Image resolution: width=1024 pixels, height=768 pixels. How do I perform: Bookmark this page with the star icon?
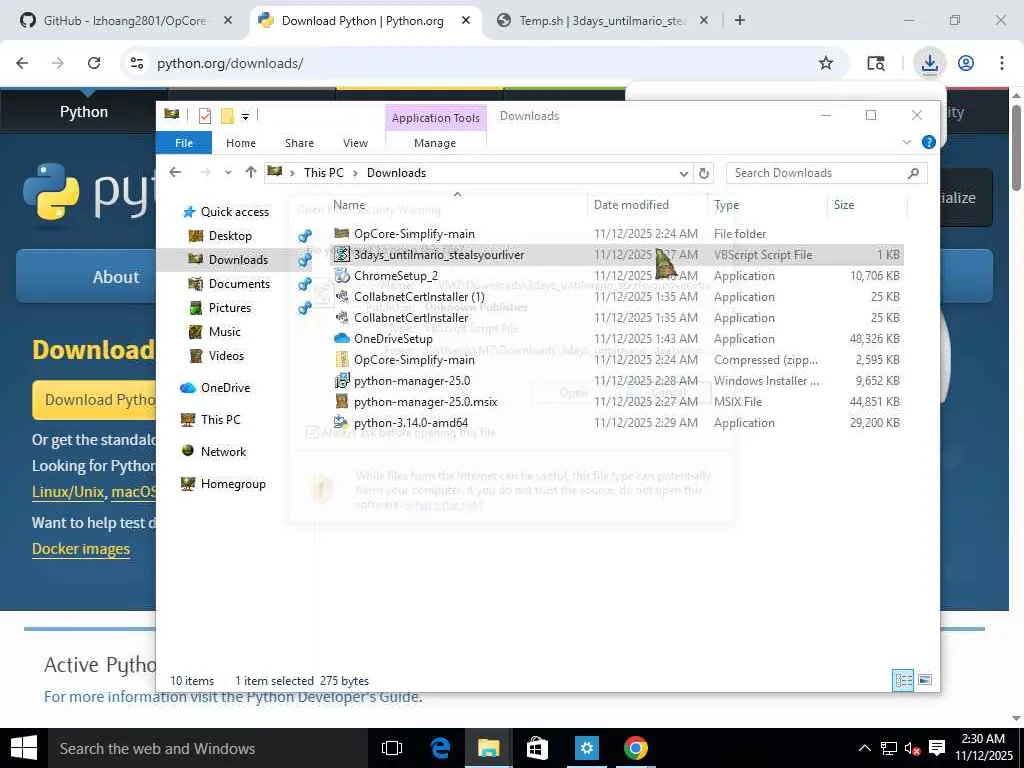click(826, 63)
